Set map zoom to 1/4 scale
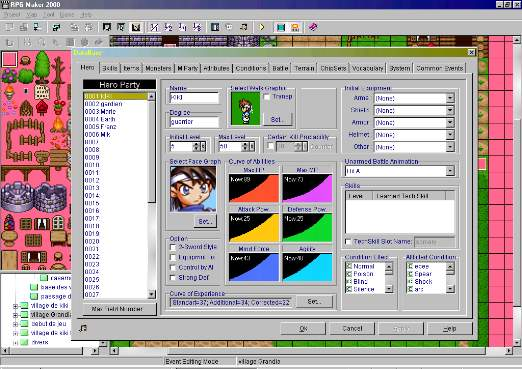 click(x=183, y=27)
